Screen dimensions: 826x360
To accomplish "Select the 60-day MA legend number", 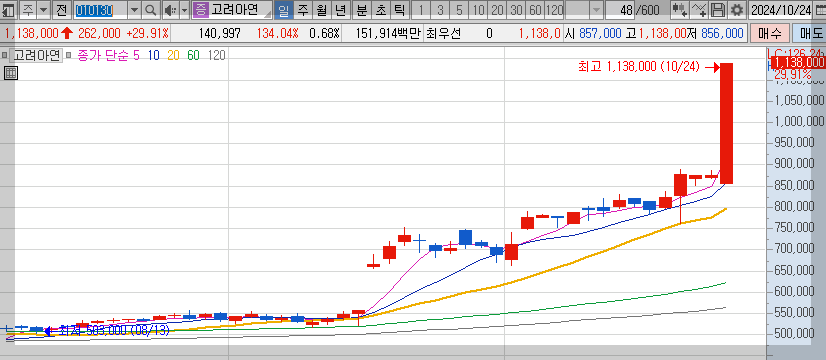I will (x=193, y=55).
